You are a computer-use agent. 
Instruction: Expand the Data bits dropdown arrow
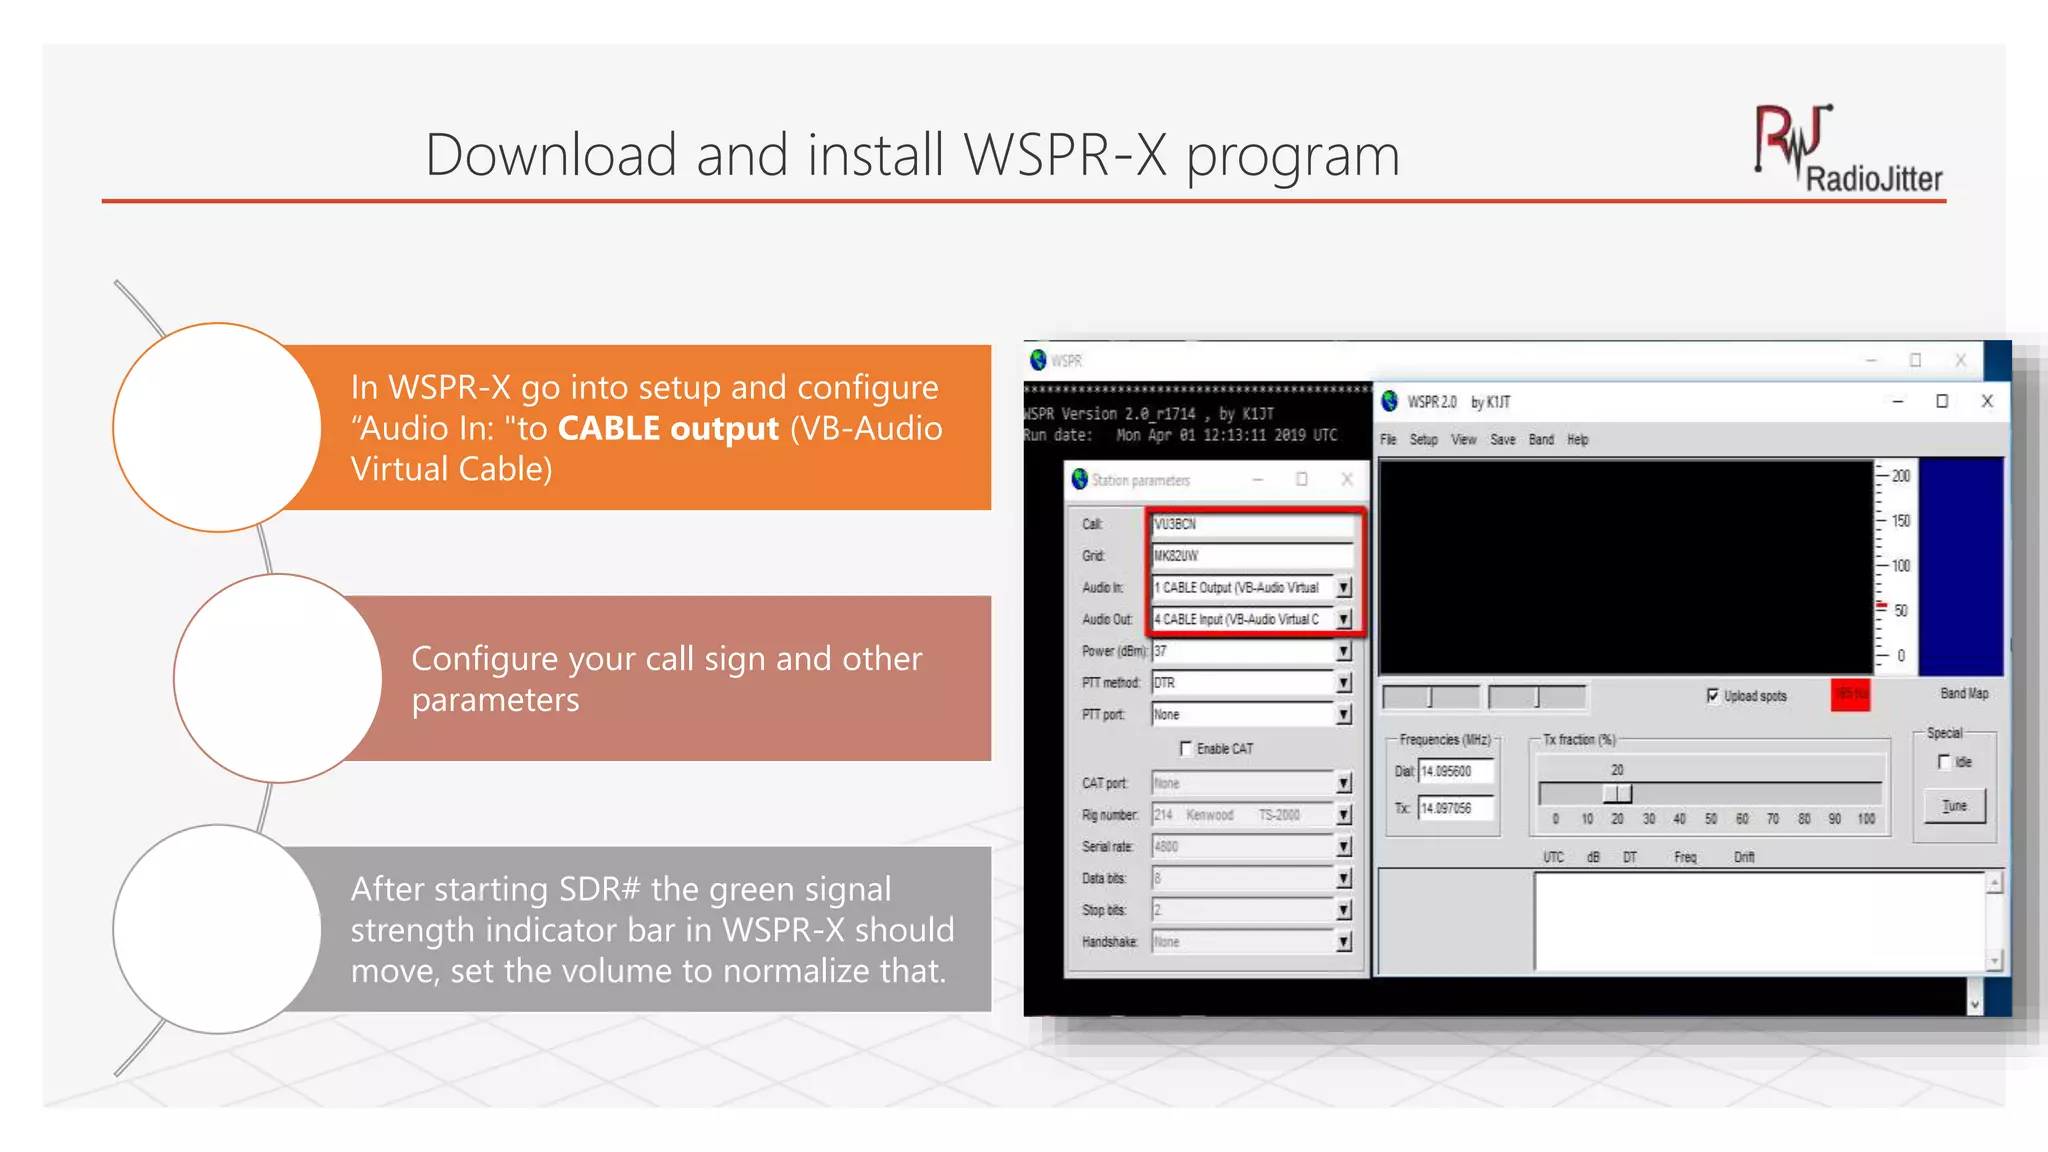coord(1344,878)
